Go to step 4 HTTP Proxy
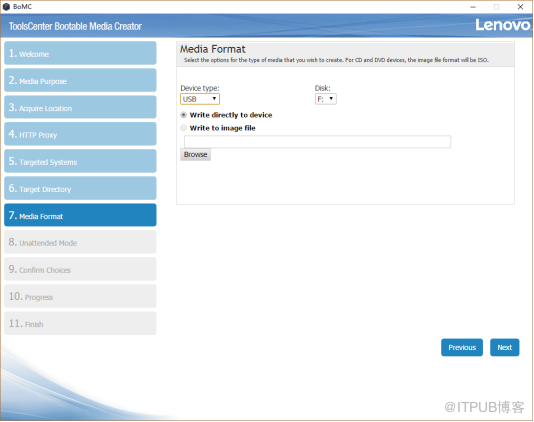 pyautogui.click(x=80, y=134)
